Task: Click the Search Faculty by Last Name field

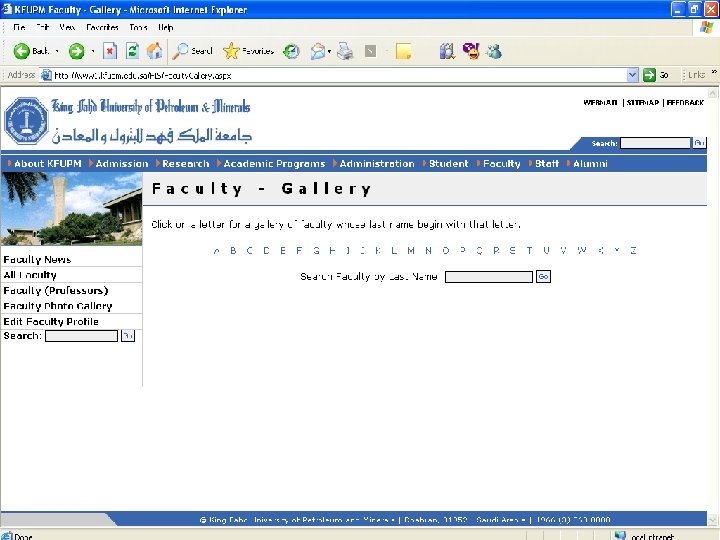Action: click(489, 277)
